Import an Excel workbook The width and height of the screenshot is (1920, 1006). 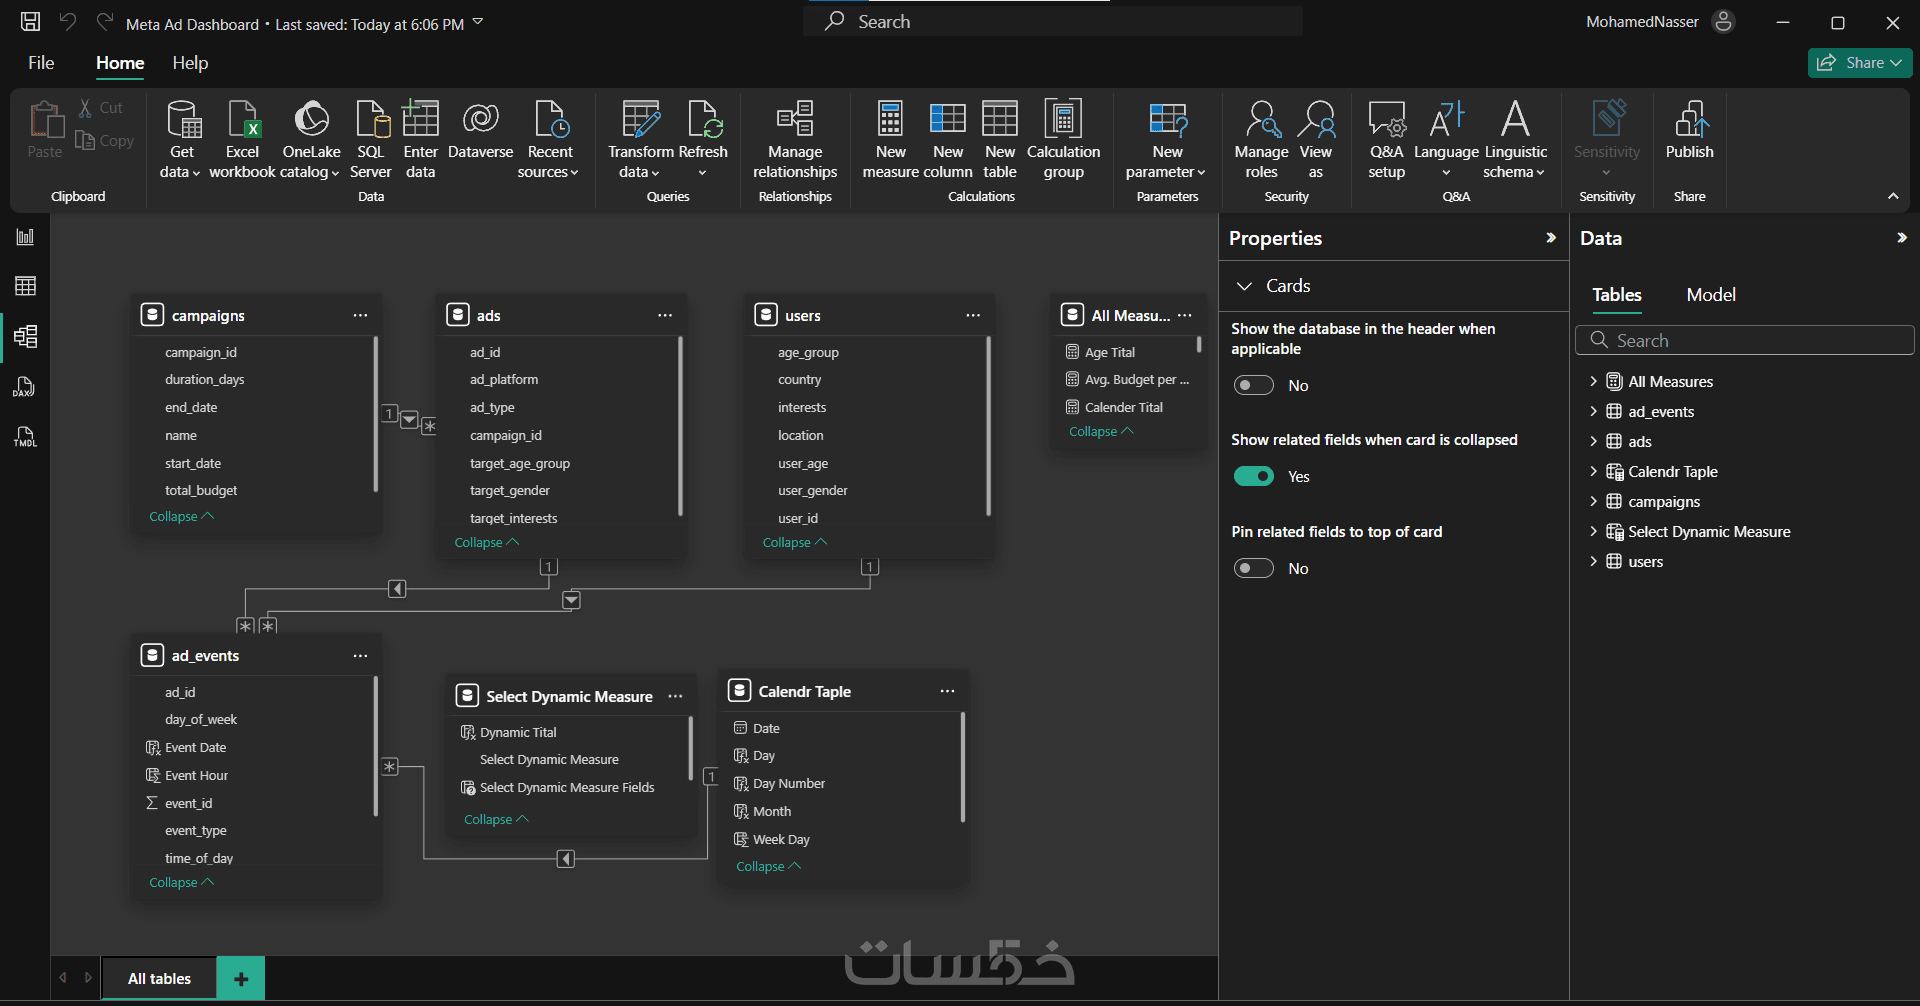click(x=242, y=139)
